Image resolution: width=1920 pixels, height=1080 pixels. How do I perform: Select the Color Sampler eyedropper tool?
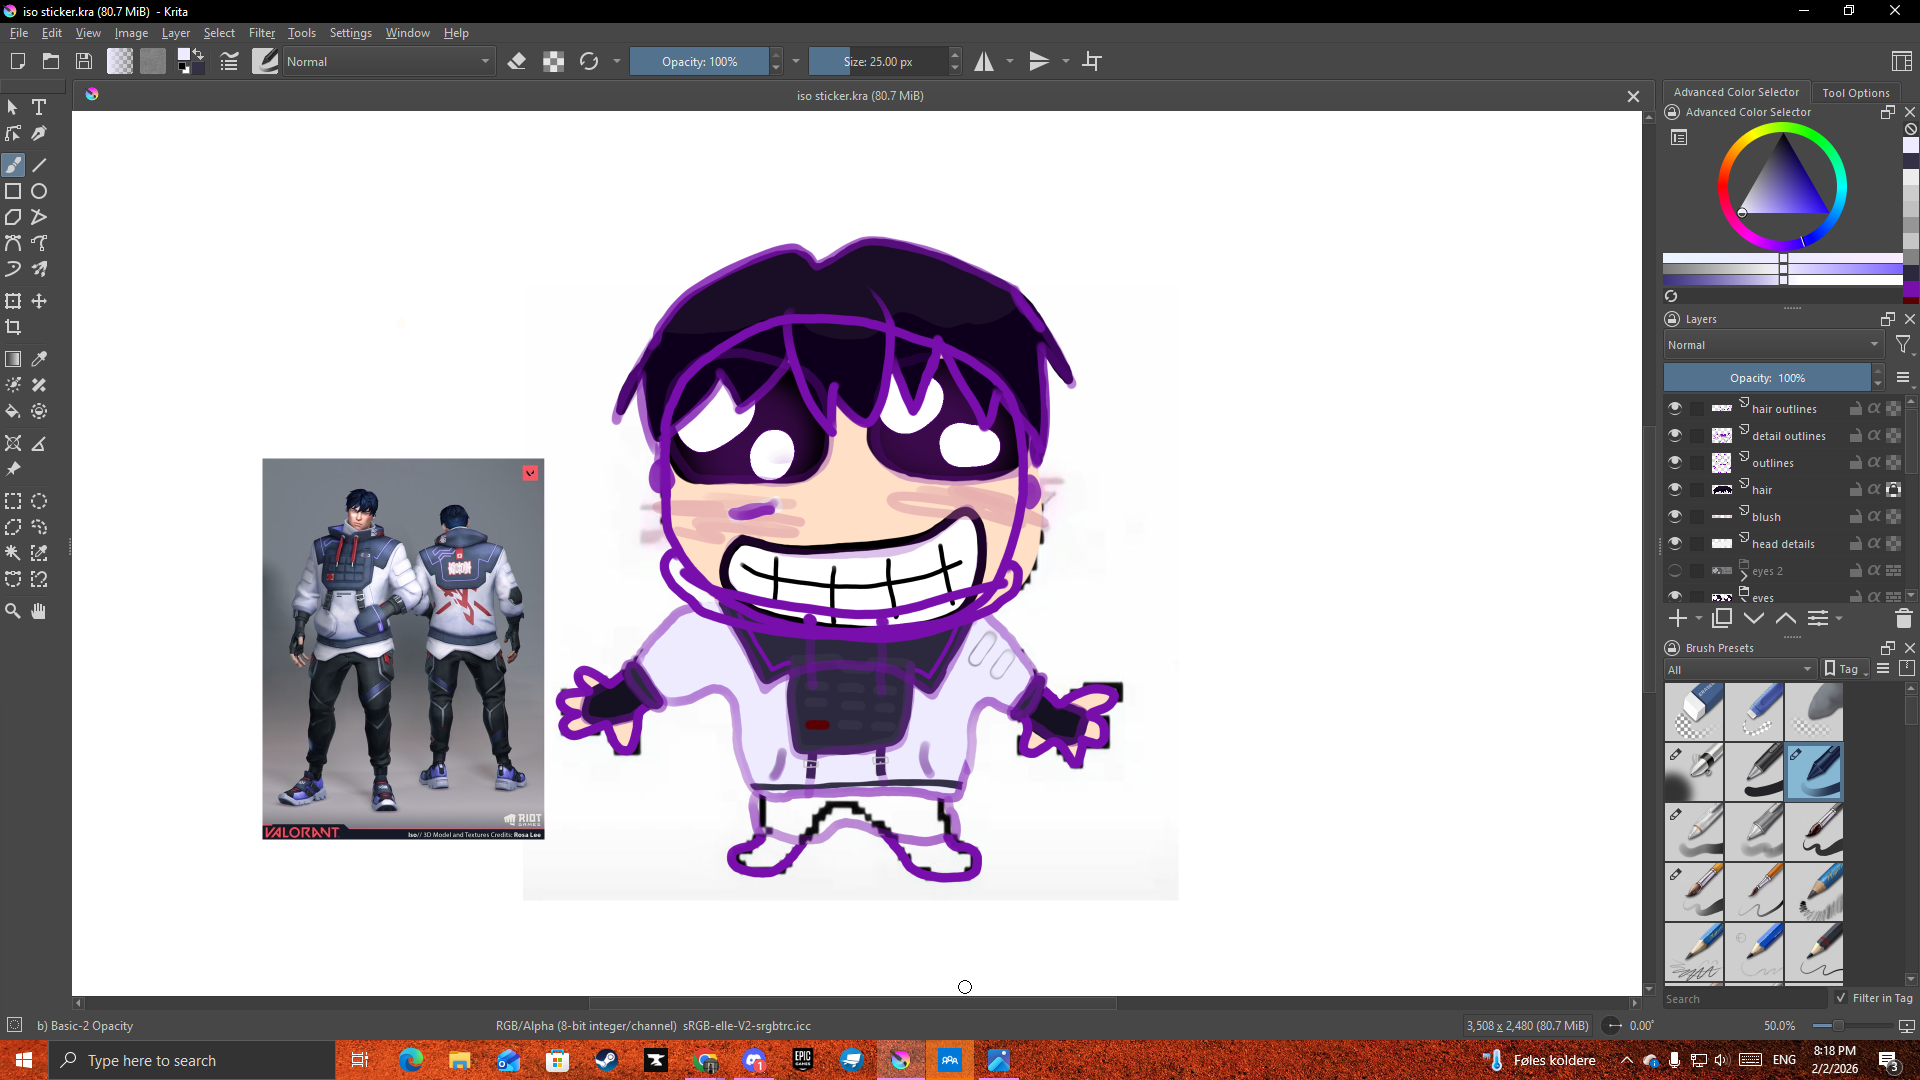coord(39,359)
